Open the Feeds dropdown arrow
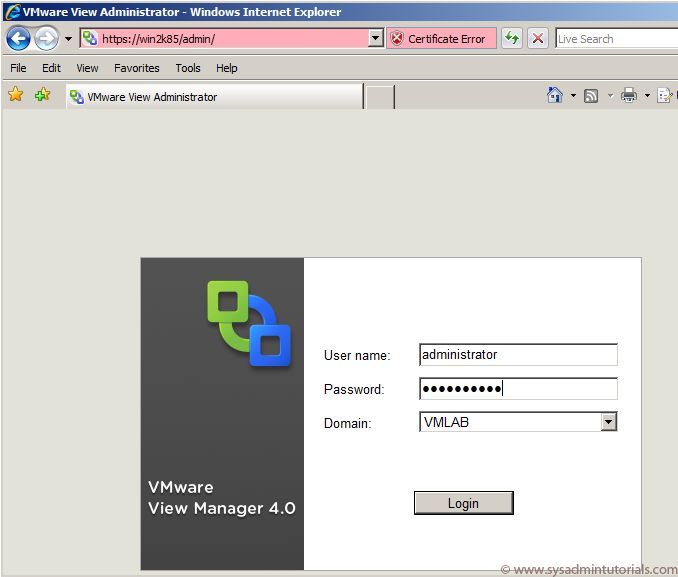The image size is (678, 577). pyautogui.click(x=611, y=95)
